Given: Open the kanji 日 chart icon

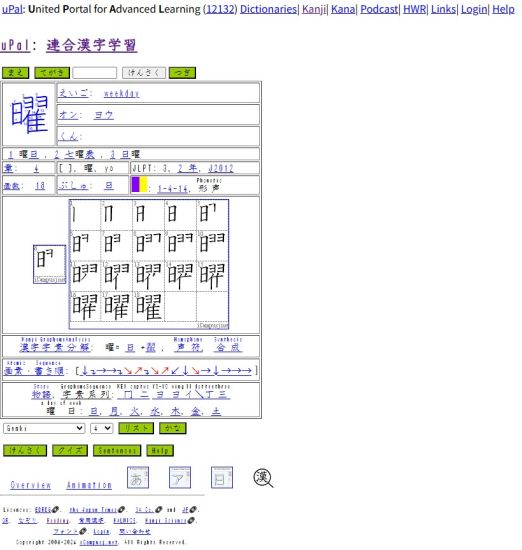Looking at the screenshot, I should tap(222, 477).
